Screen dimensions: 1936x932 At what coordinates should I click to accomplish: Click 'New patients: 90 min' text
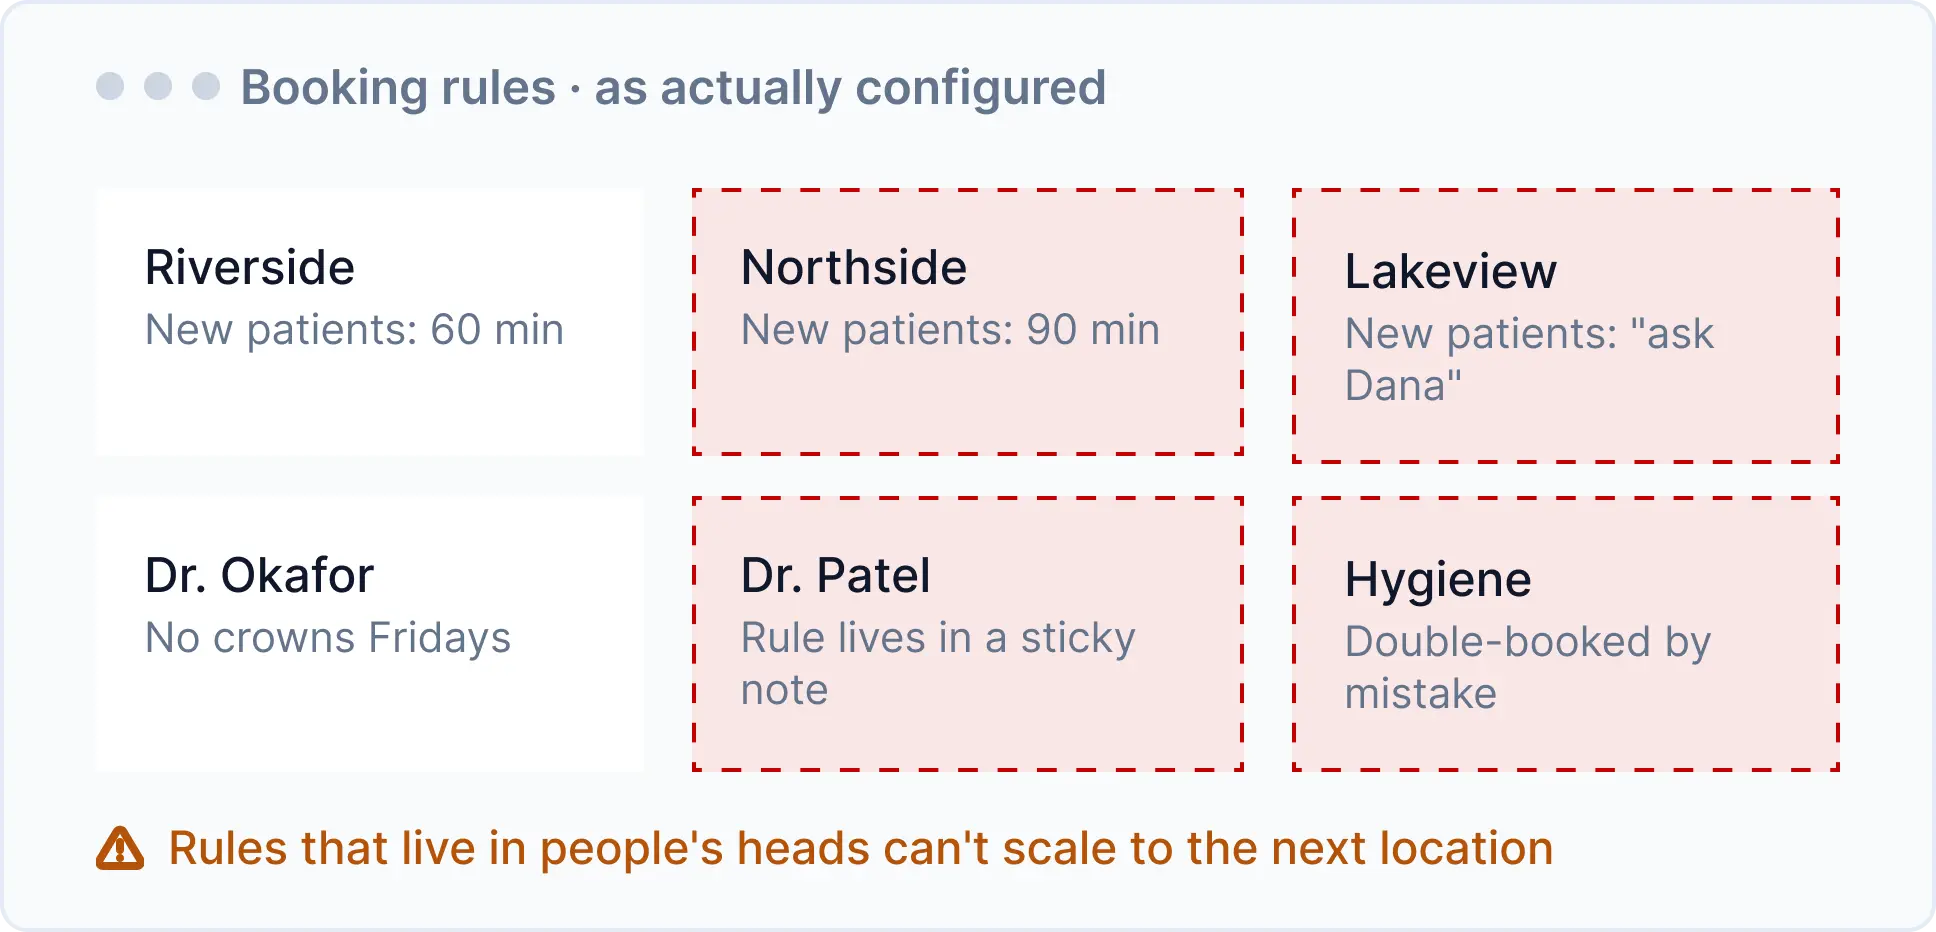[950, 330]
